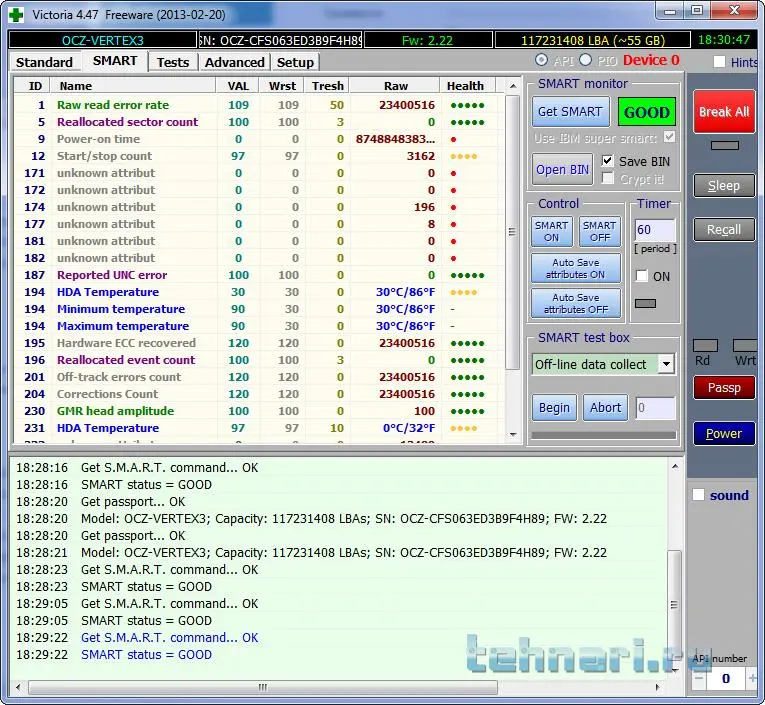Click the OCZ-VERTEX3 model name field
This screenshot has width=765, height=705.
coord(102,40)
